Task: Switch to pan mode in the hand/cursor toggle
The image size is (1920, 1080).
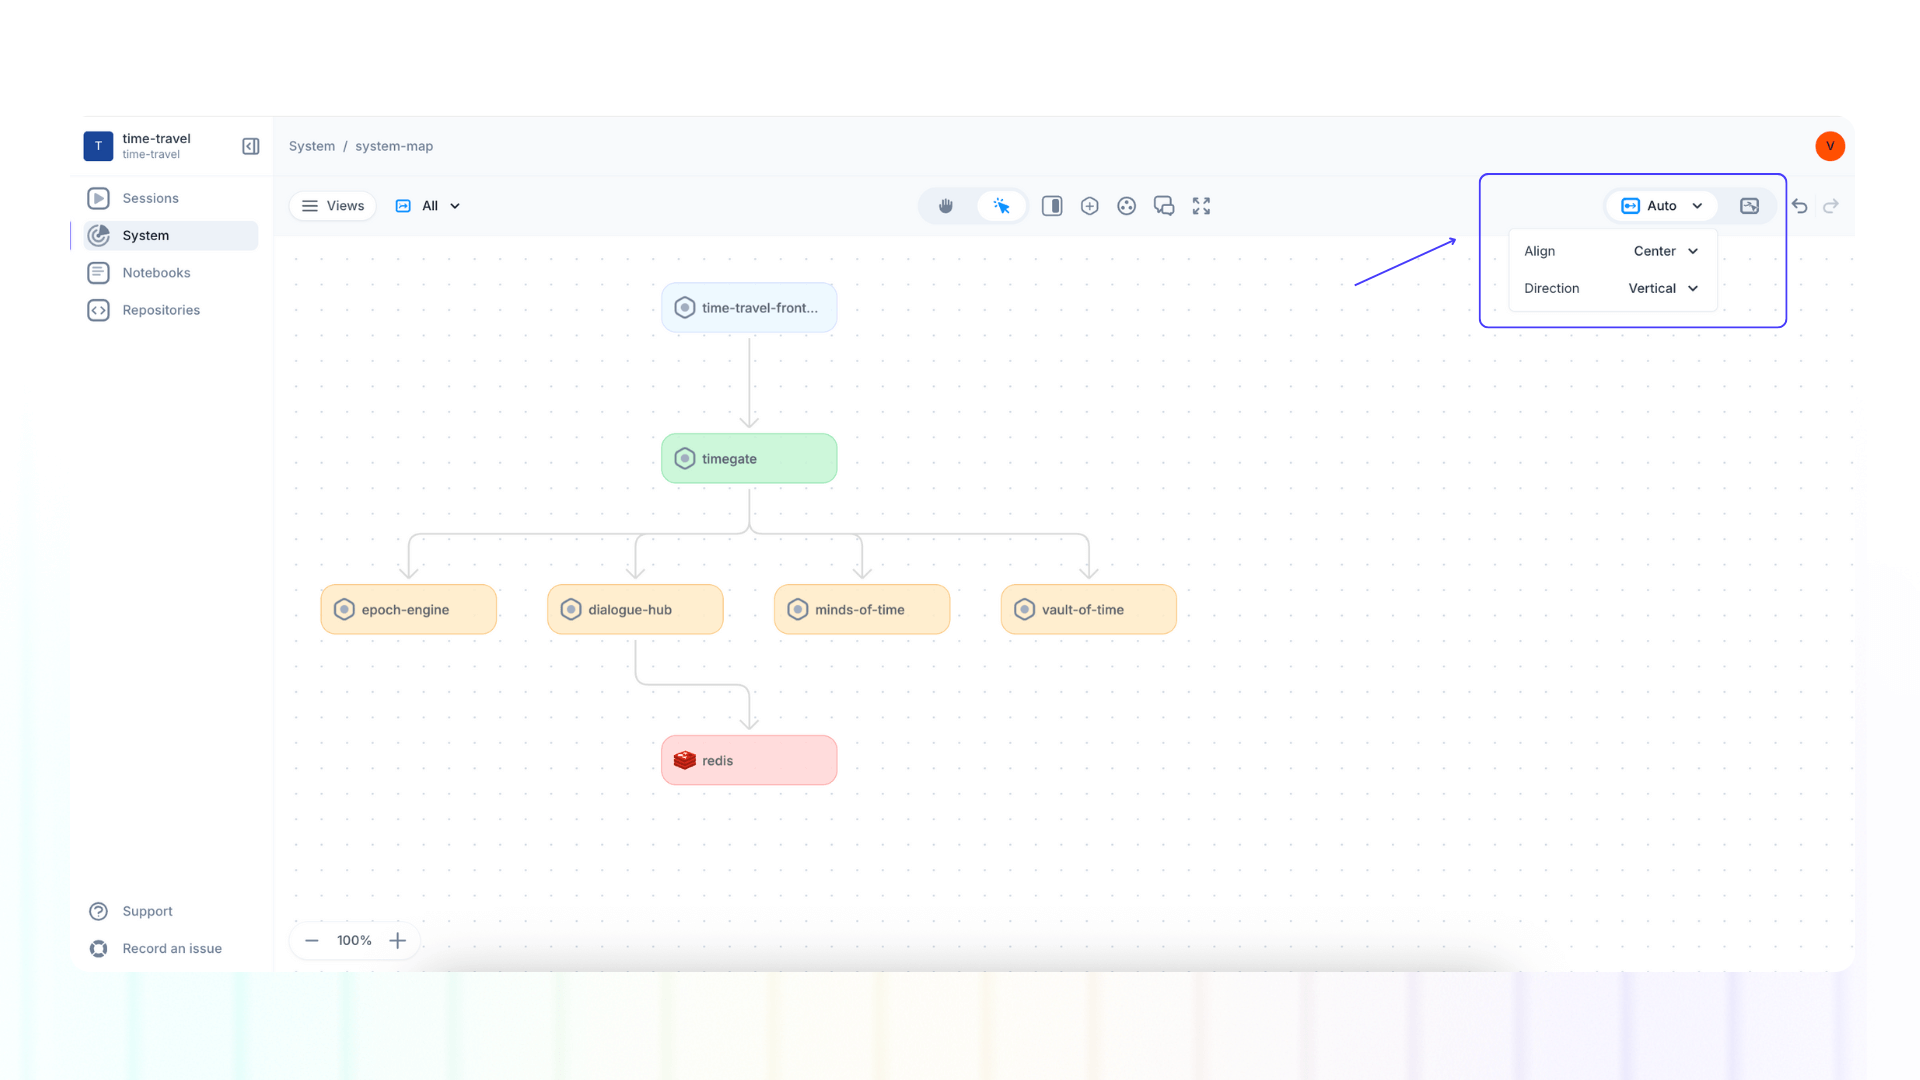Action: (x=945, y=206)
